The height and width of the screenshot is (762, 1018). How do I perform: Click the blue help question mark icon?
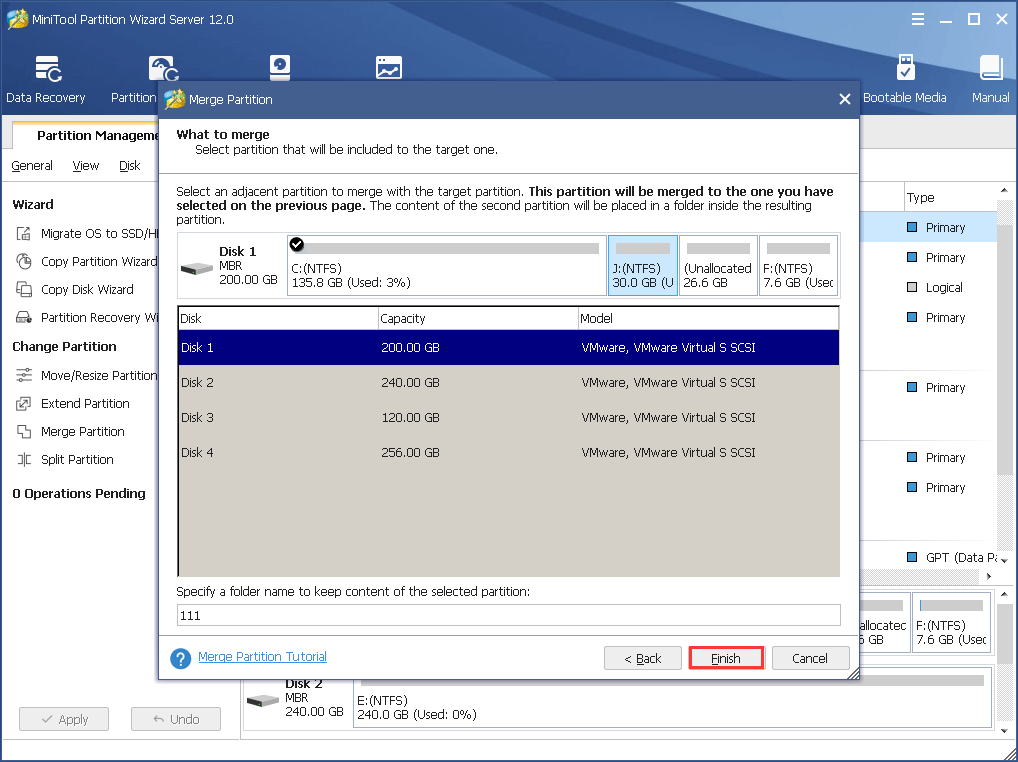tap(180, 658)
